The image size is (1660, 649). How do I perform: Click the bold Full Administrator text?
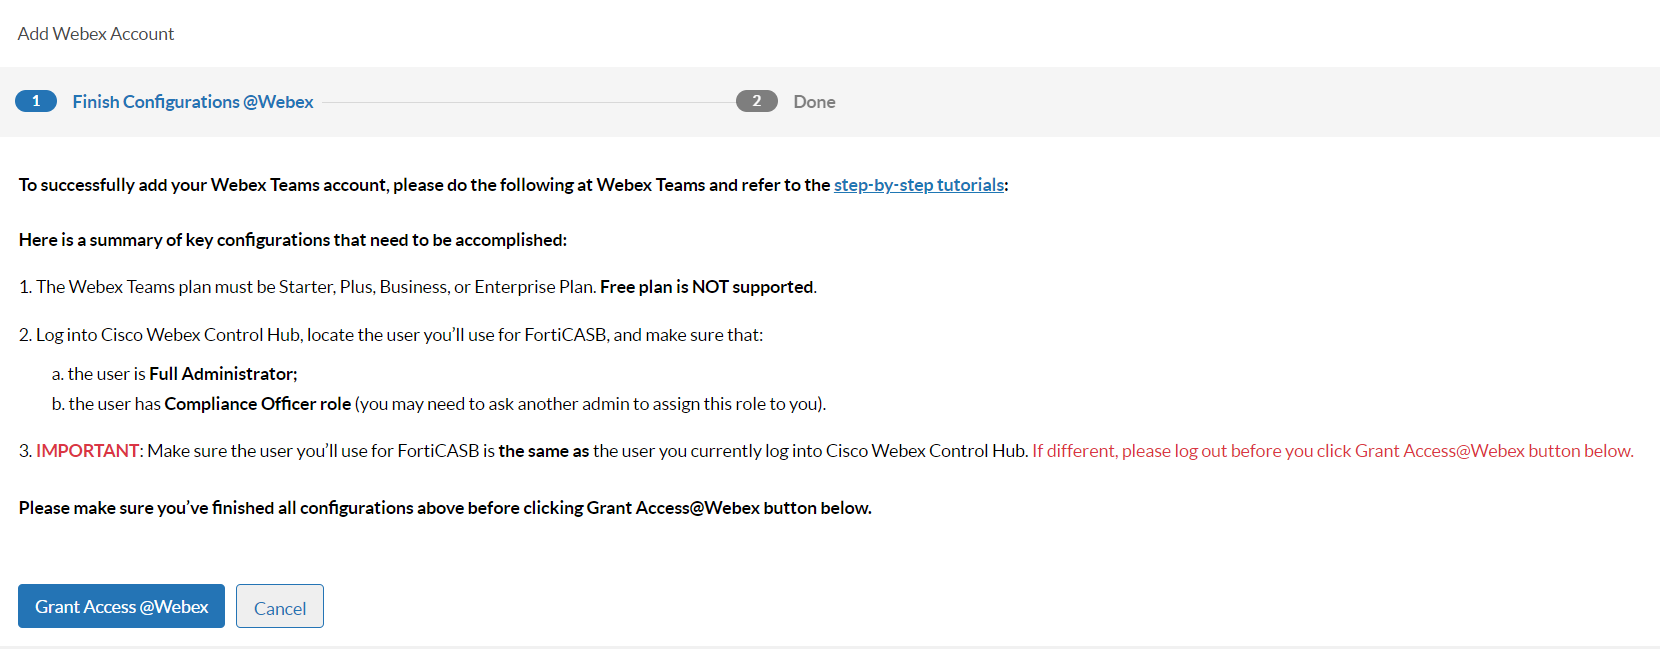click(223, 374)
